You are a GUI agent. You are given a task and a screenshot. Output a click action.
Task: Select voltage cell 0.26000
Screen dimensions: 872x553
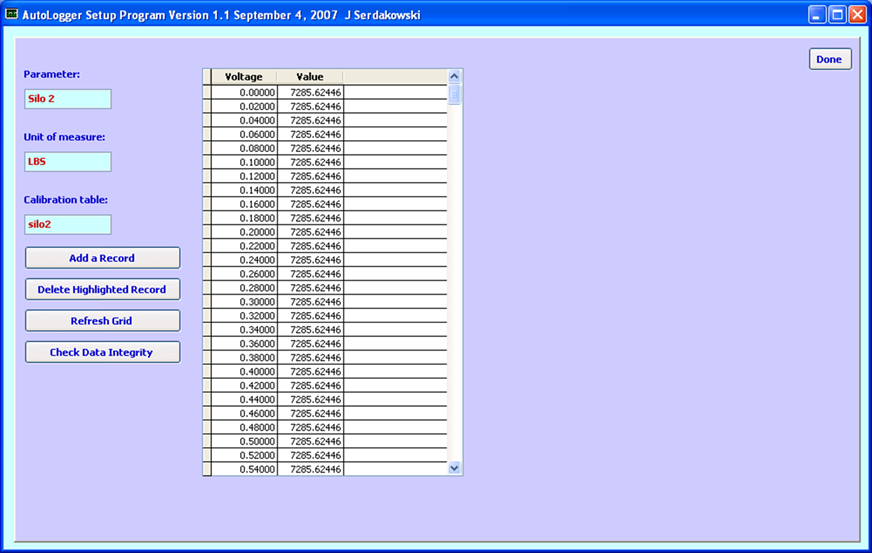(x=244, y=274)
